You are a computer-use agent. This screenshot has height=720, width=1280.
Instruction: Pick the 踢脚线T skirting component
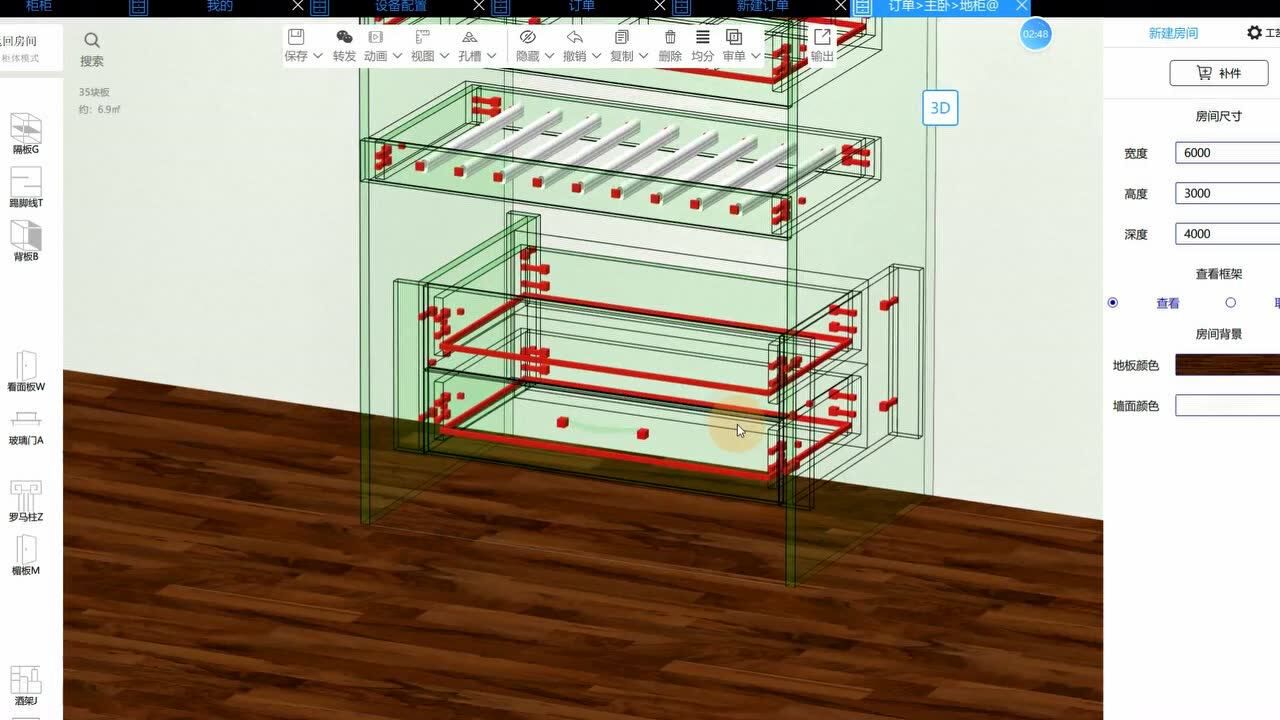[26, 188]
